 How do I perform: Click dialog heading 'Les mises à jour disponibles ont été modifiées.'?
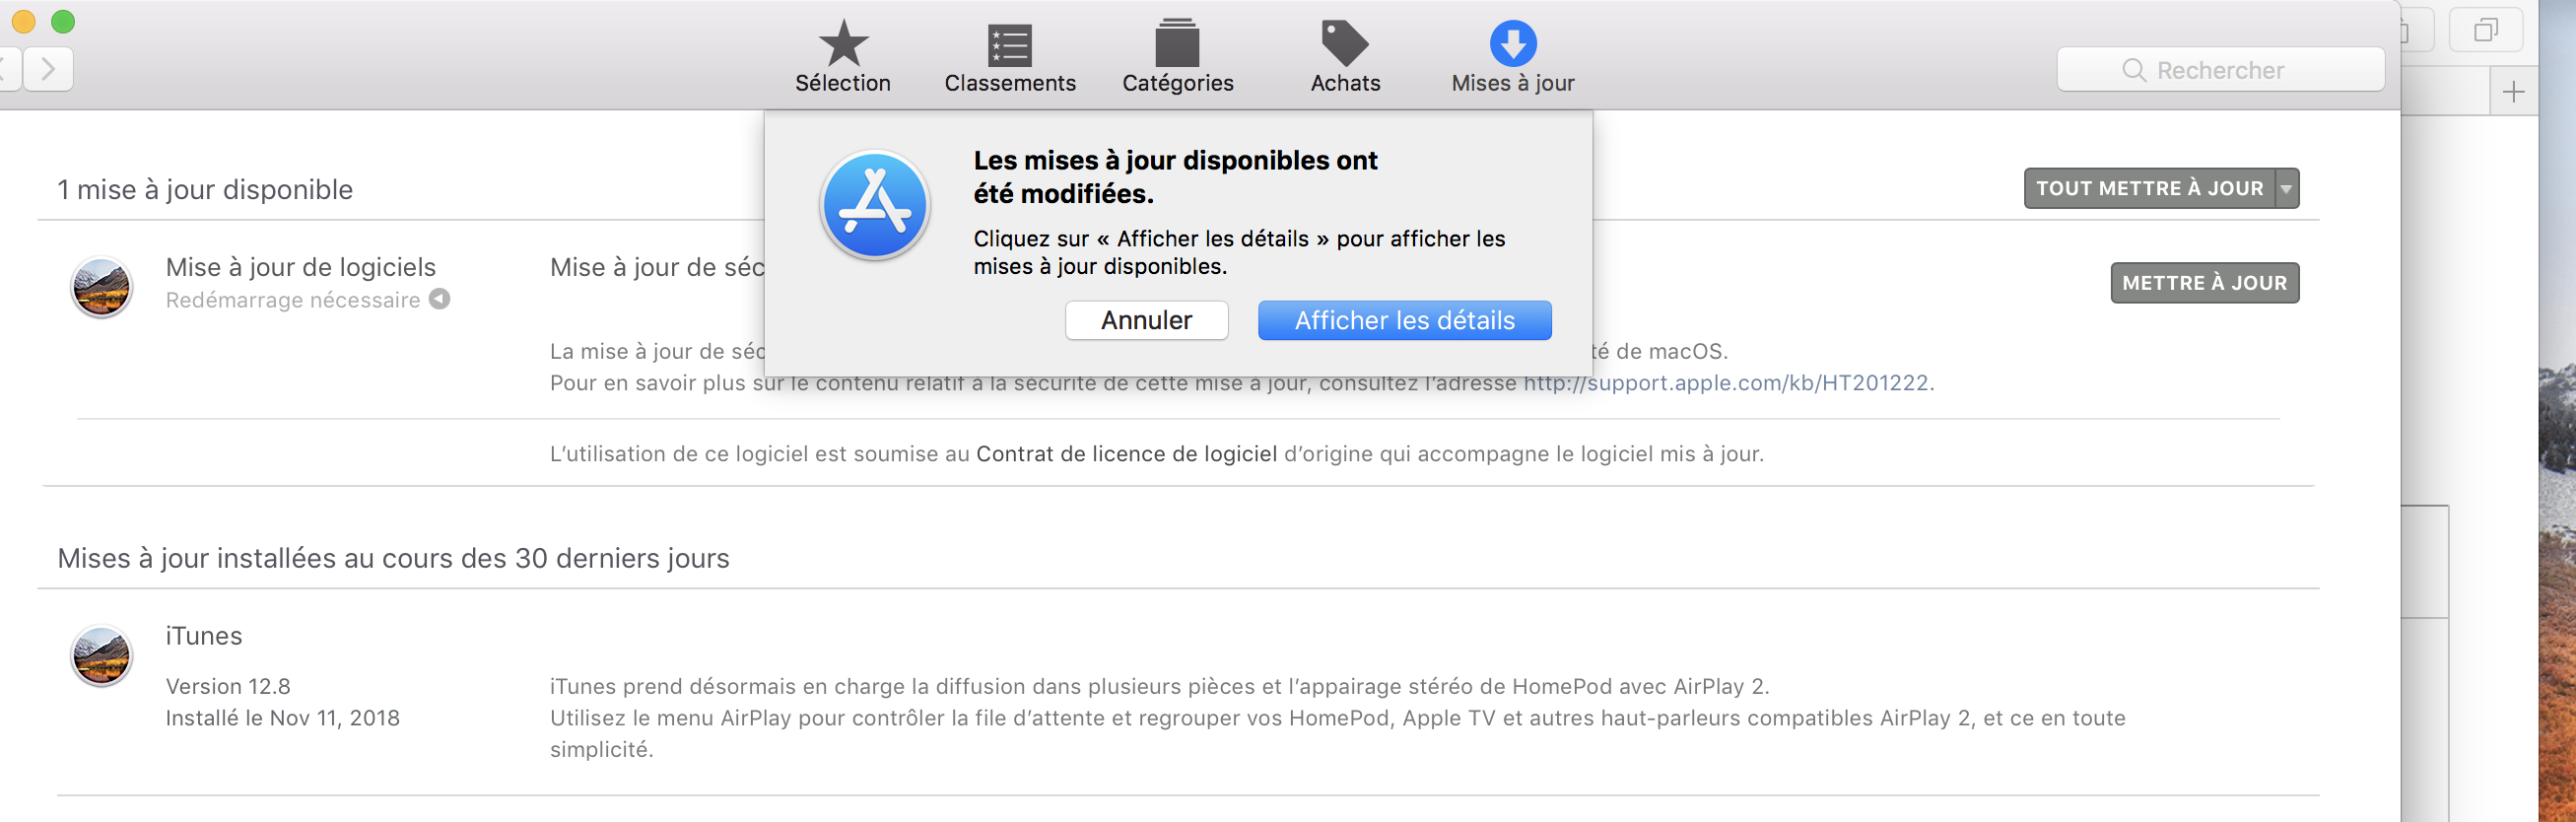coord(1175,177)
